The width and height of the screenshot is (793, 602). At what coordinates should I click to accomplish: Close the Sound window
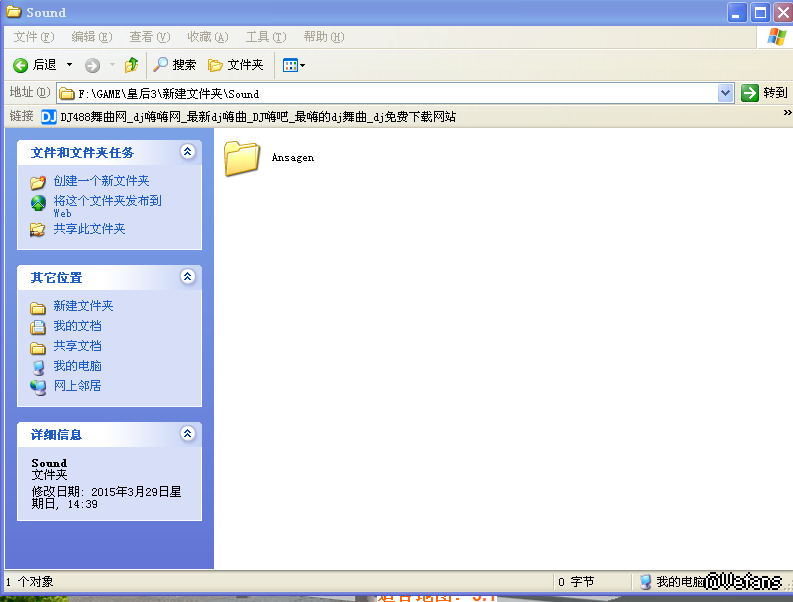click(783, 12)
